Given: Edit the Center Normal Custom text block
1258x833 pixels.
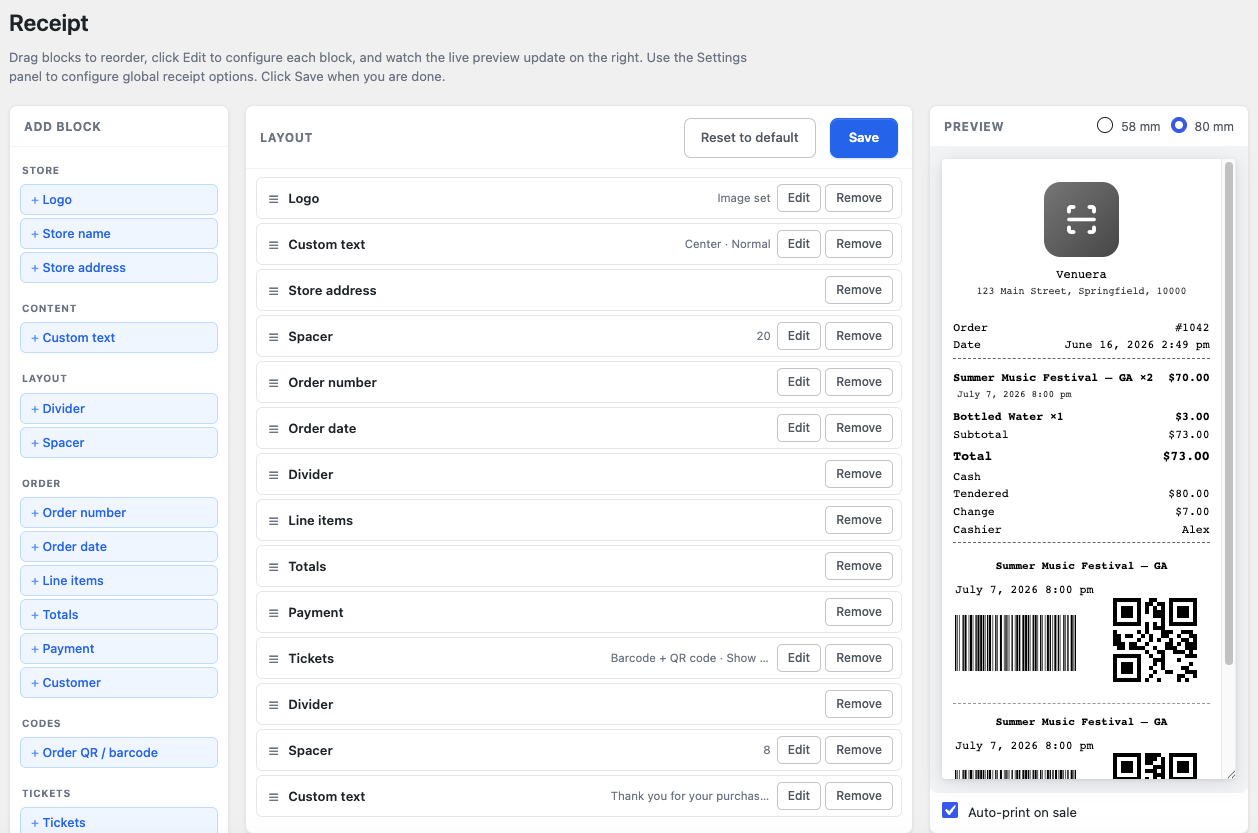Looking at the screenshot, I should [x=799, y=244].
